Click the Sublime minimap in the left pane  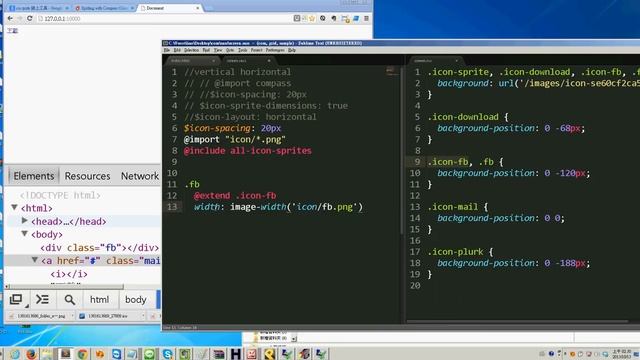(391, 71)
